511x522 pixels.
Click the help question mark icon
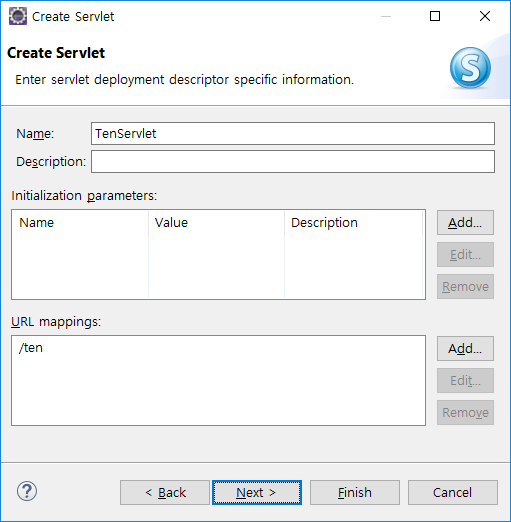pos(27,491)
